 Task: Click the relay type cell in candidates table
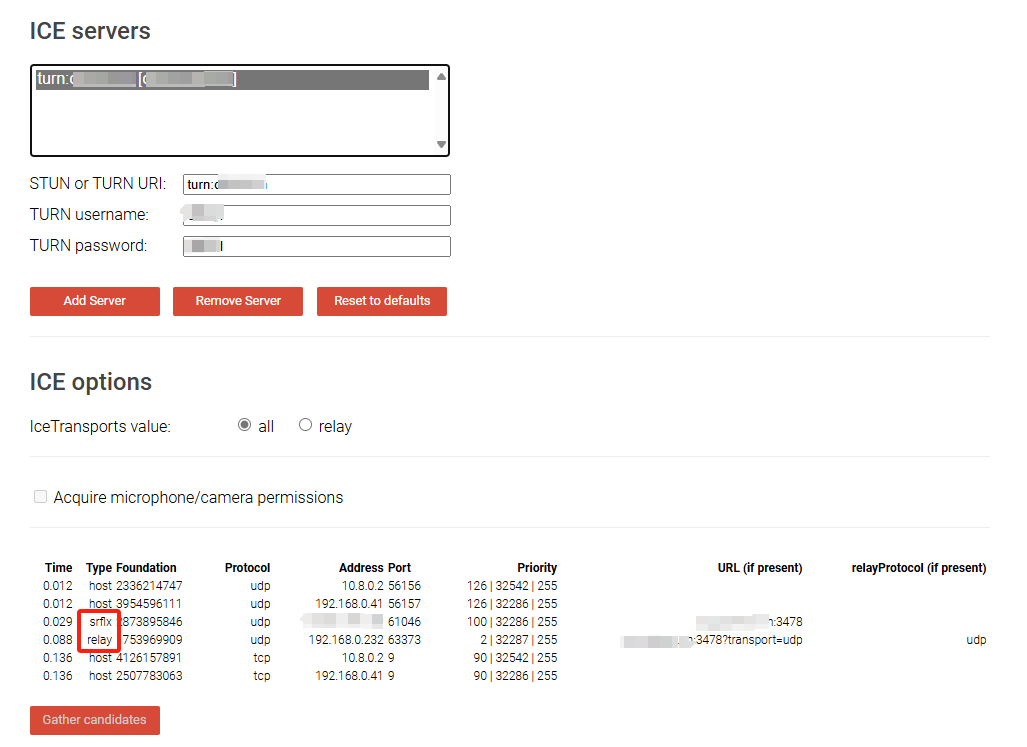click(x=100, y=640)
